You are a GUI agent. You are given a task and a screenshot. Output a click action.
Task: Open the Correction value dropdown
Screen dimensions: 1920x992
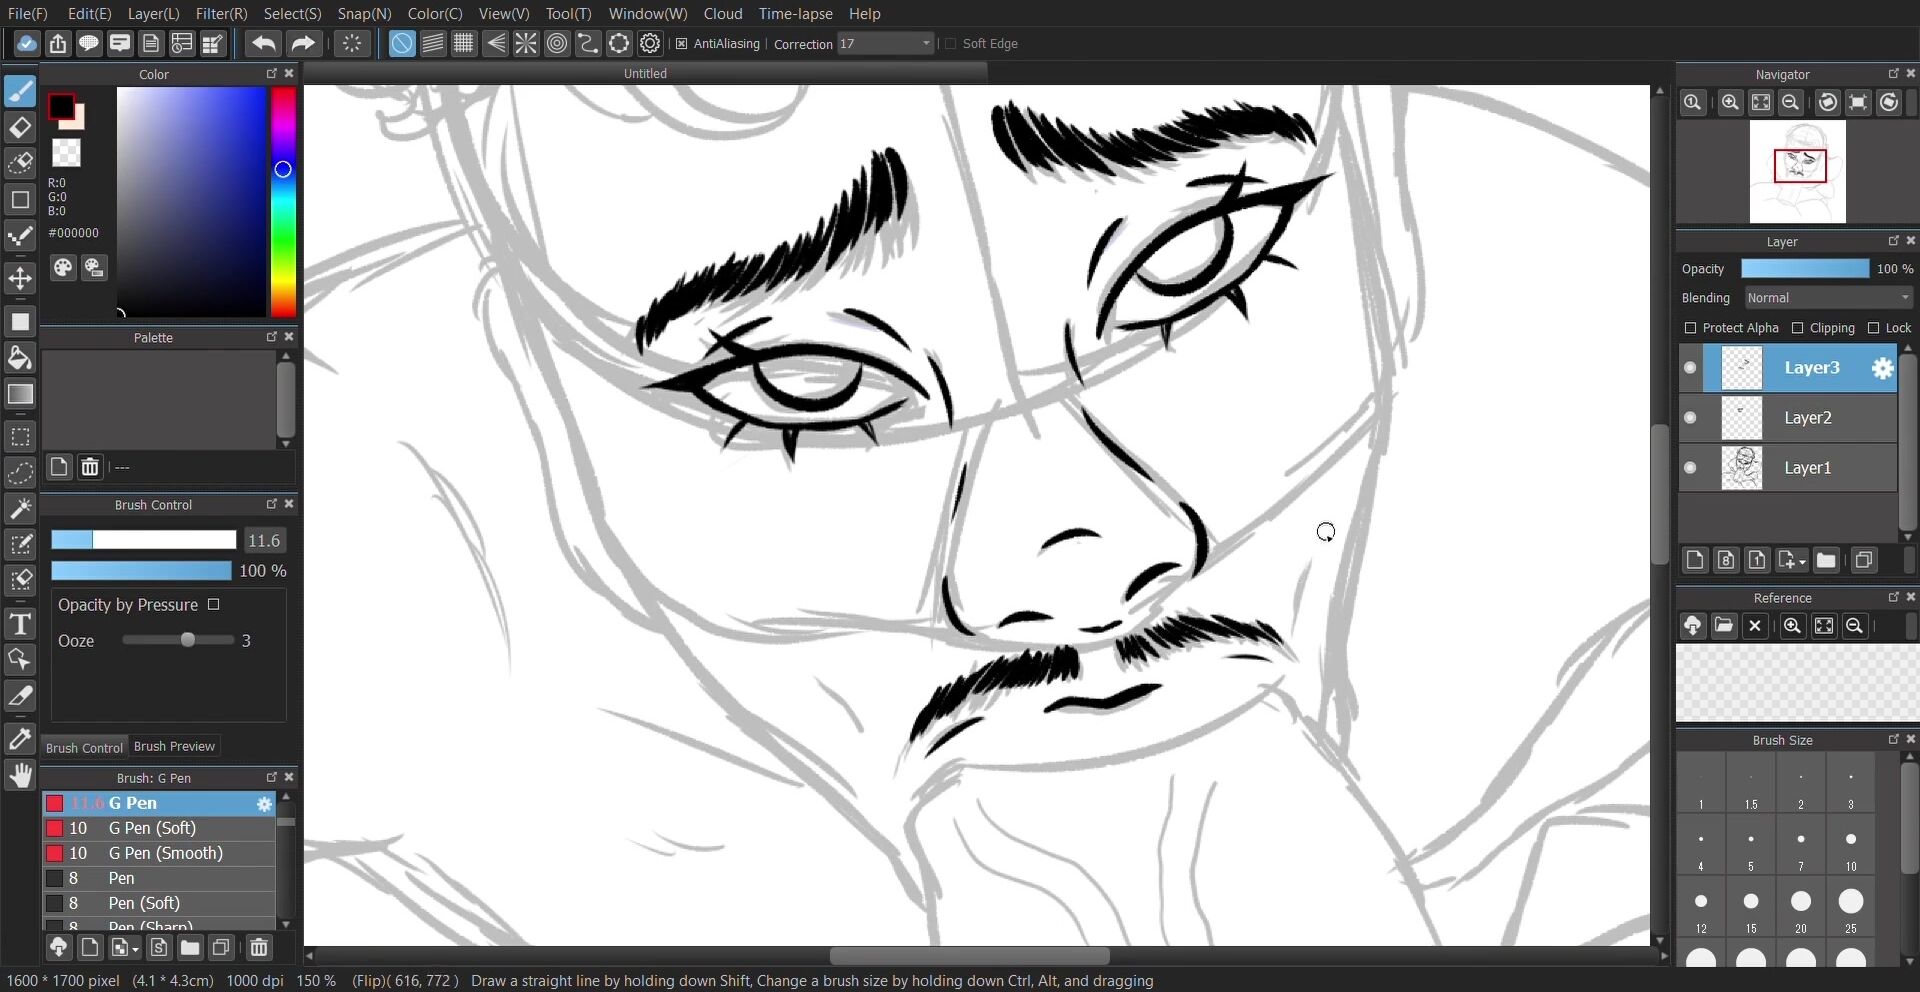point(926,44)
